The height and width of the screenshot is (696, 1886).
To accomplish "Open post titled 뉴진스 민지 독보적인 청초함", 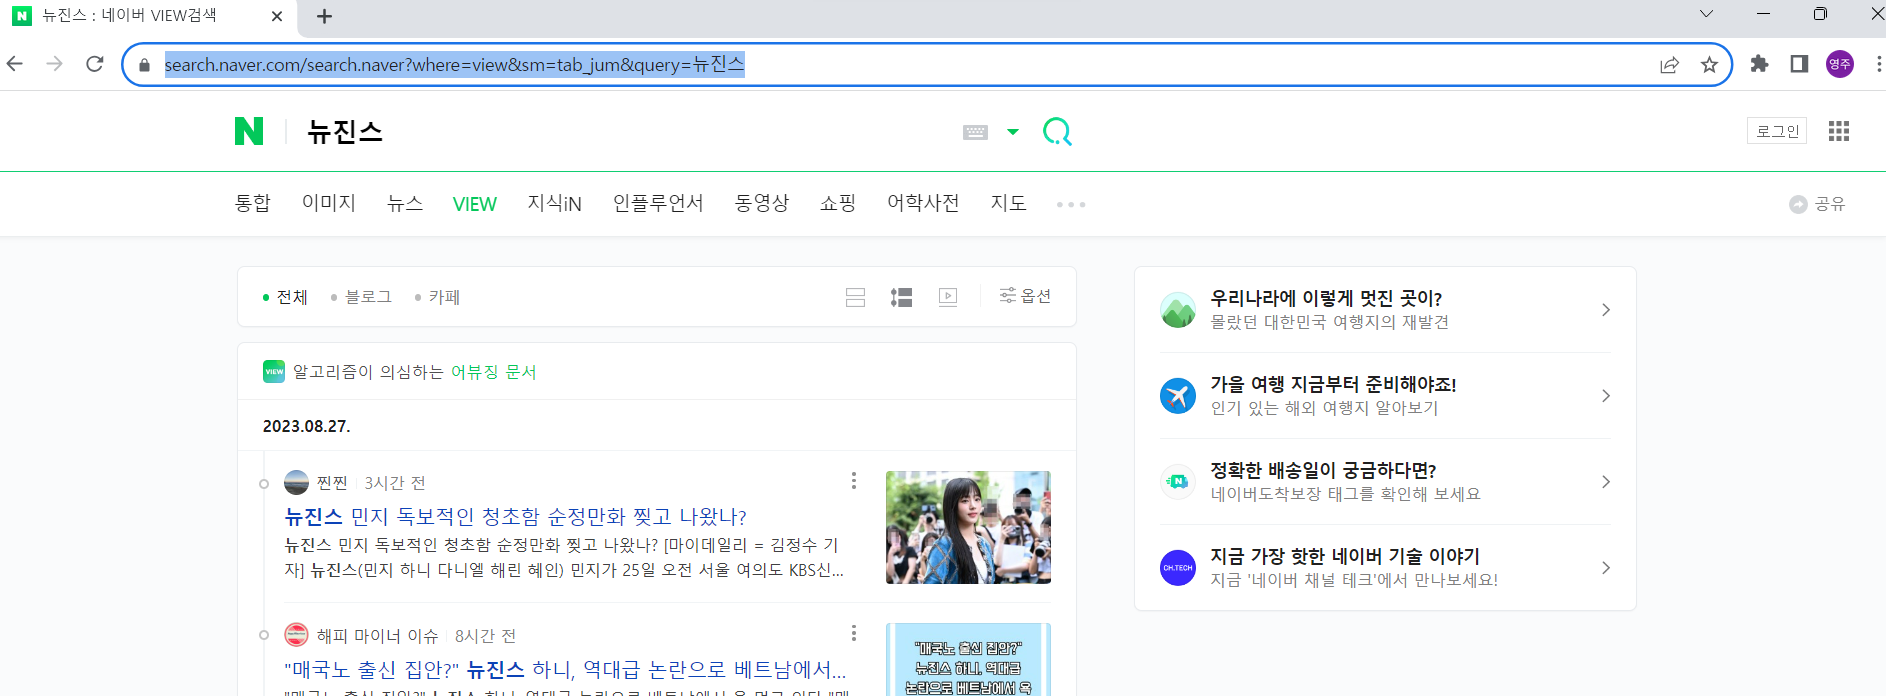I will click(516, 517).
